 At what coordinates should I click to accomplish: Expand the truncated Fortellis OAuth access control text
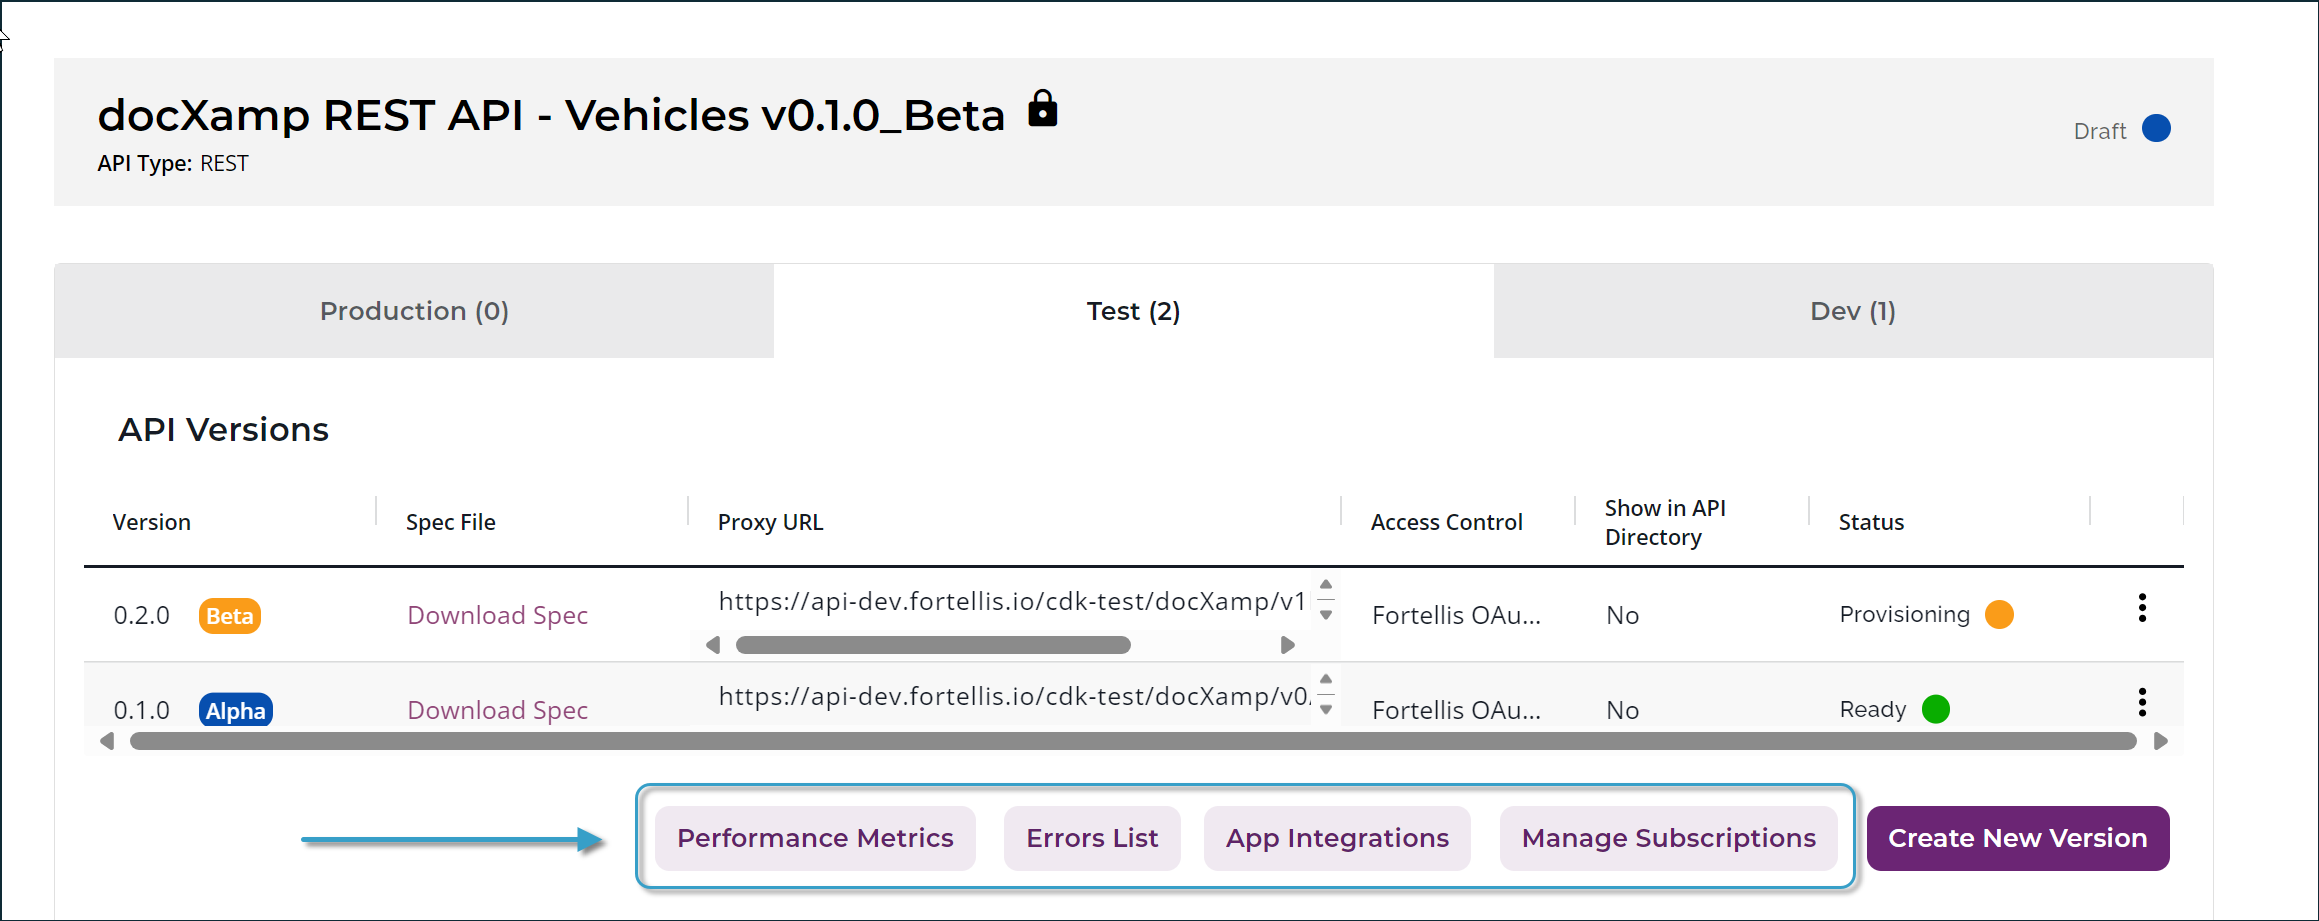pos(1456,614)
